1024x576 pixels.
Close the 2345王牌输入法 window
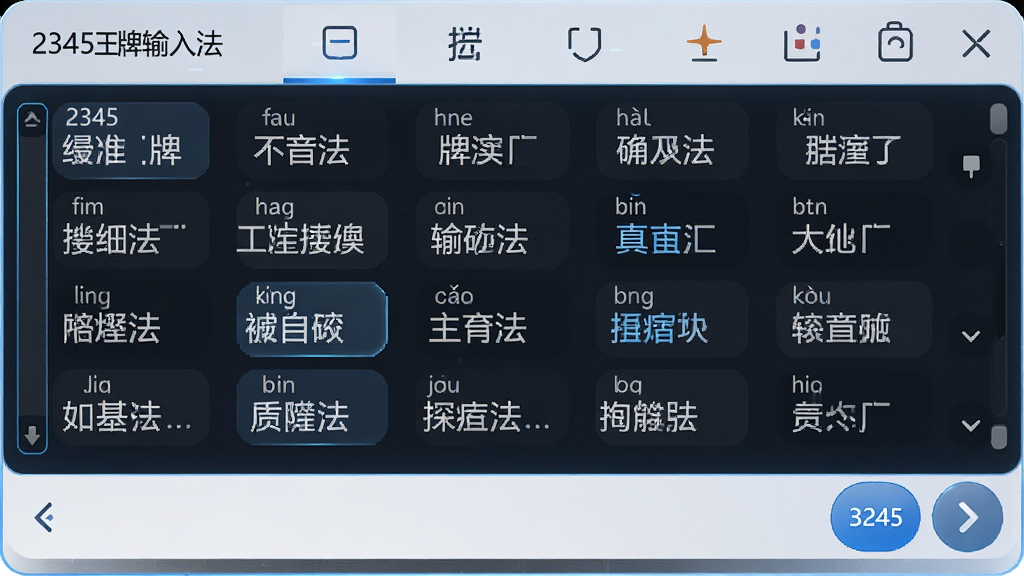976,44
